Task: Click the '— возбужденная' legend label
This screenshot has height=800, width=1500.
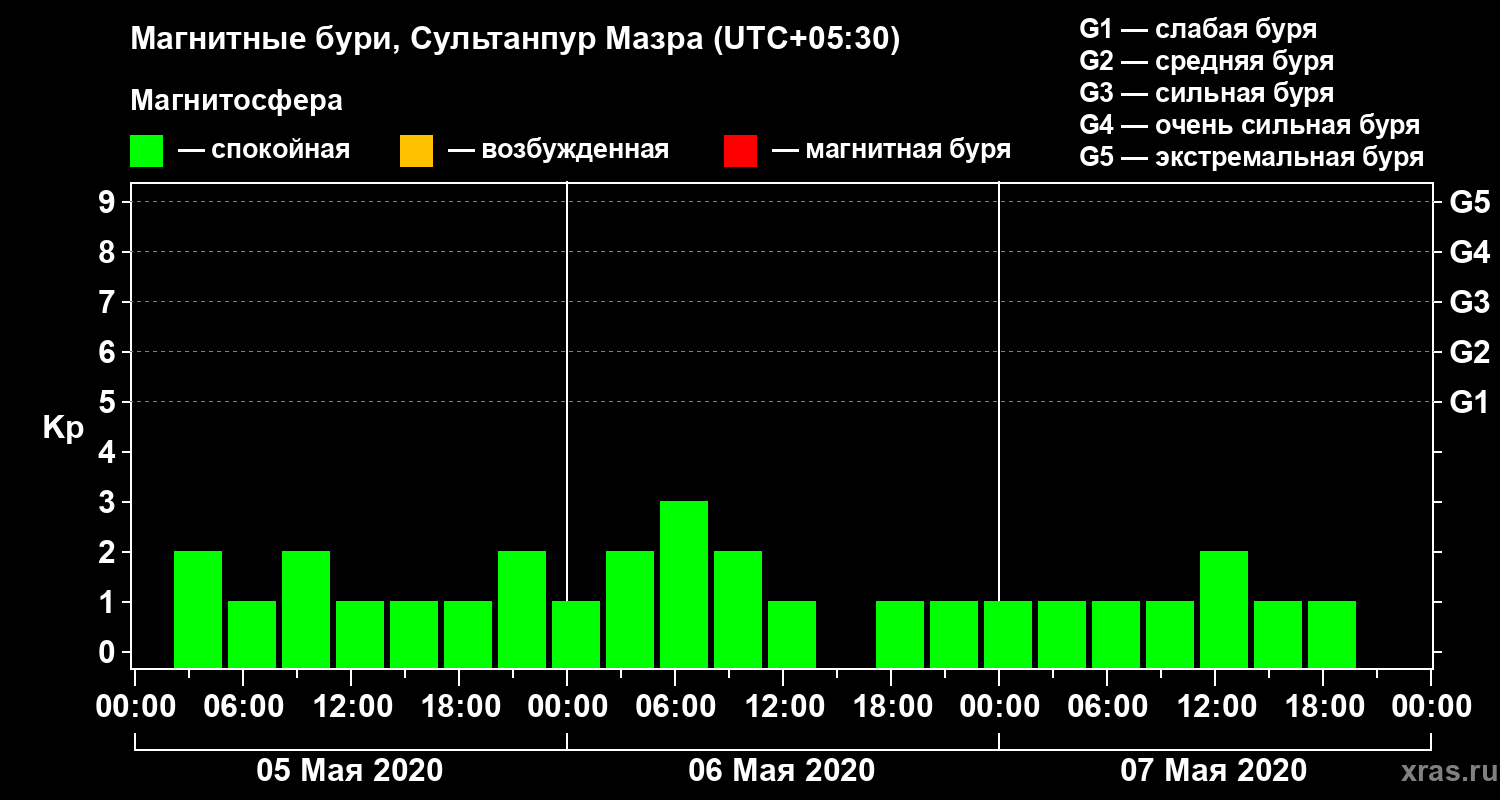Action: coord(558,150)
